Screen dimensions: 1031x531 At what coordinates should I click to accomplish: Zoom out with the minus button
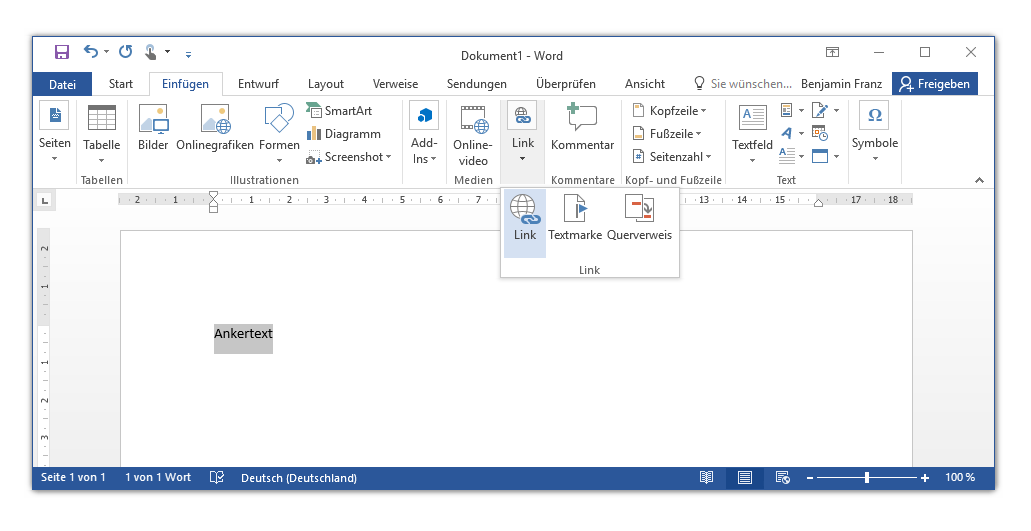pos(810,478)
